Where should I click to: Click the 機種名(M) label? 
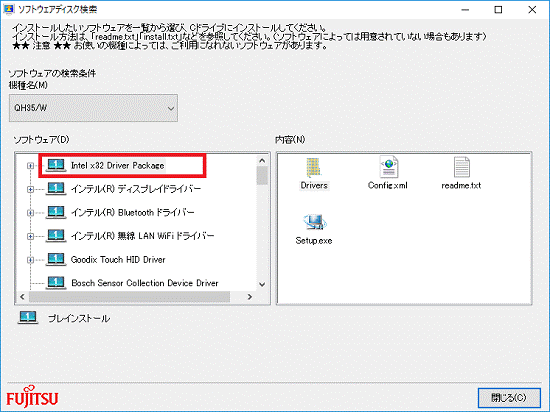pyautogui.click(x=28, y=85)
